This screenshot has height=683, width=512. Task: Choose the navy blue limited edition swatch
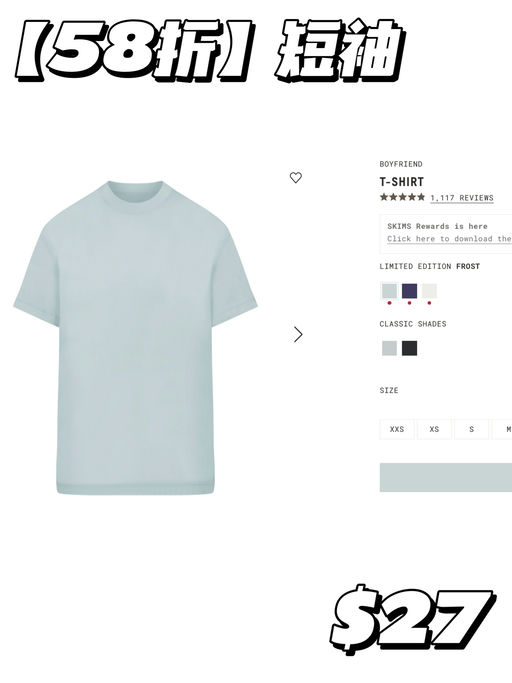point(409,291)
